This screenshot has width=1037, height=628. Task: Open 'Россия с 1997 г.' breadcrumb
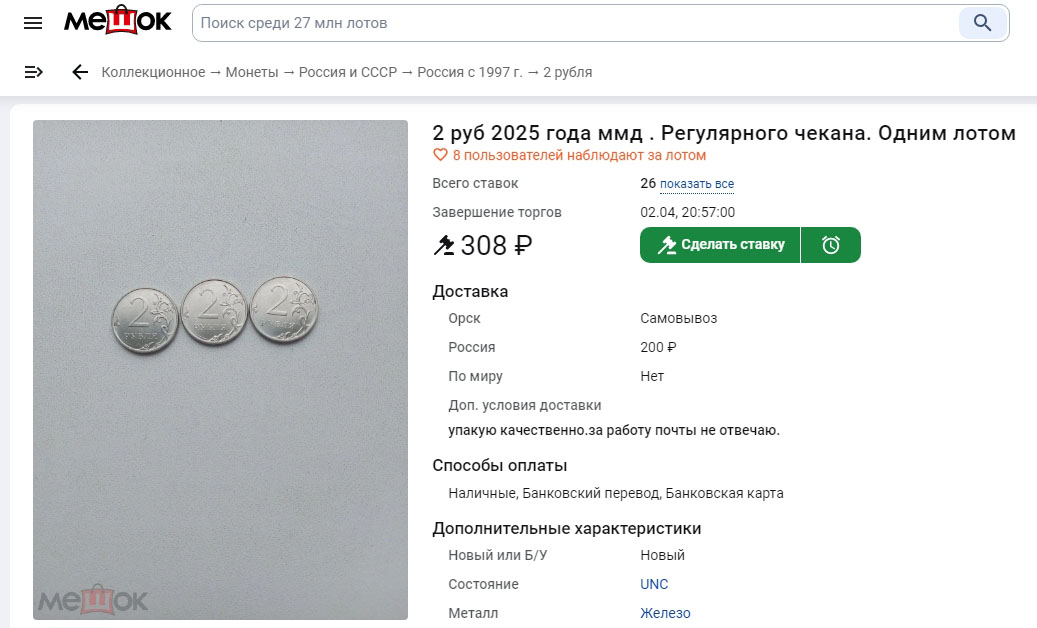470,72
